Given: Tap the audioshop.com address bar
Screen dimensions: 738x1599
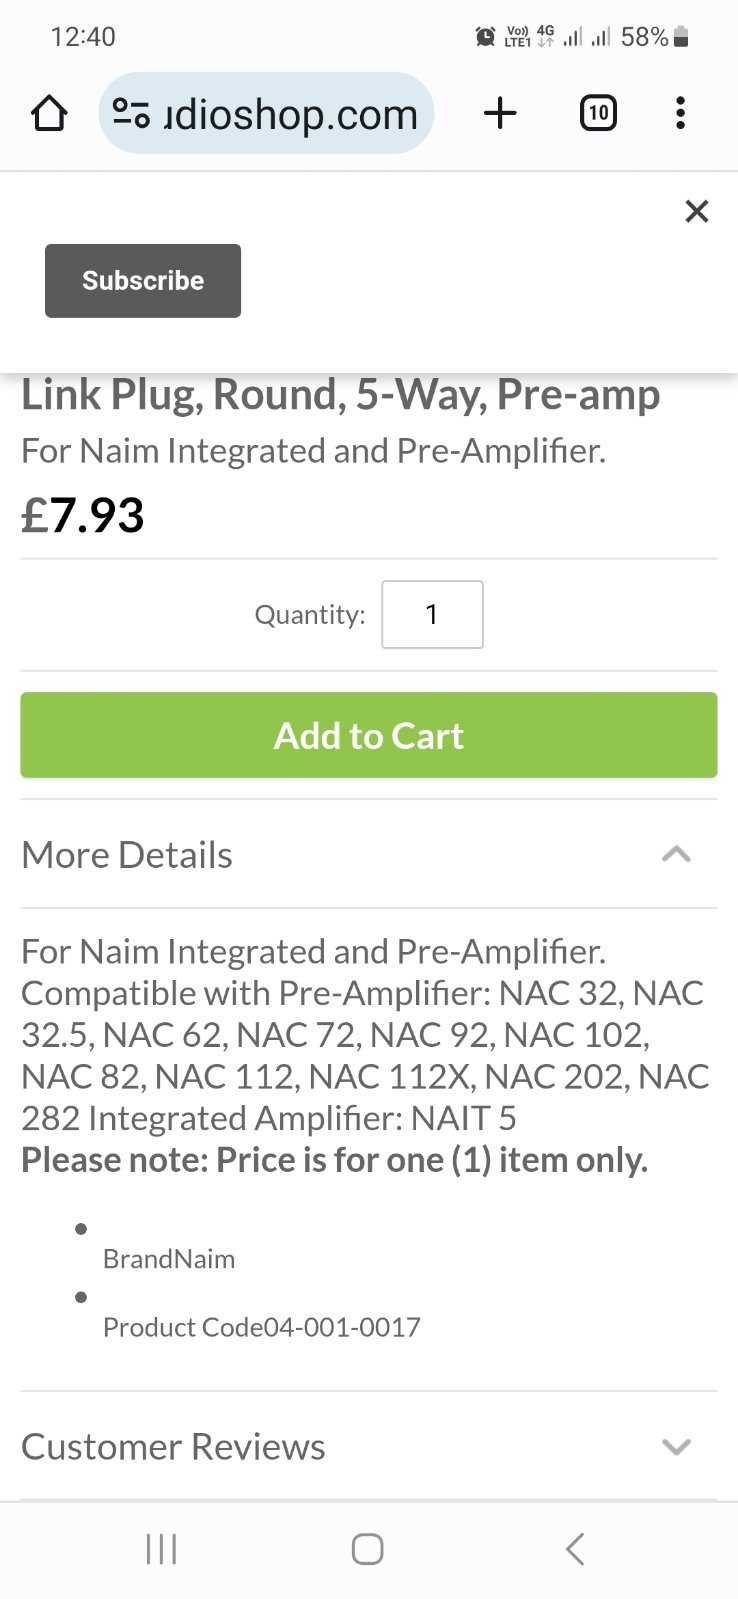Looking at the screenshot, I should pos(266,113).
